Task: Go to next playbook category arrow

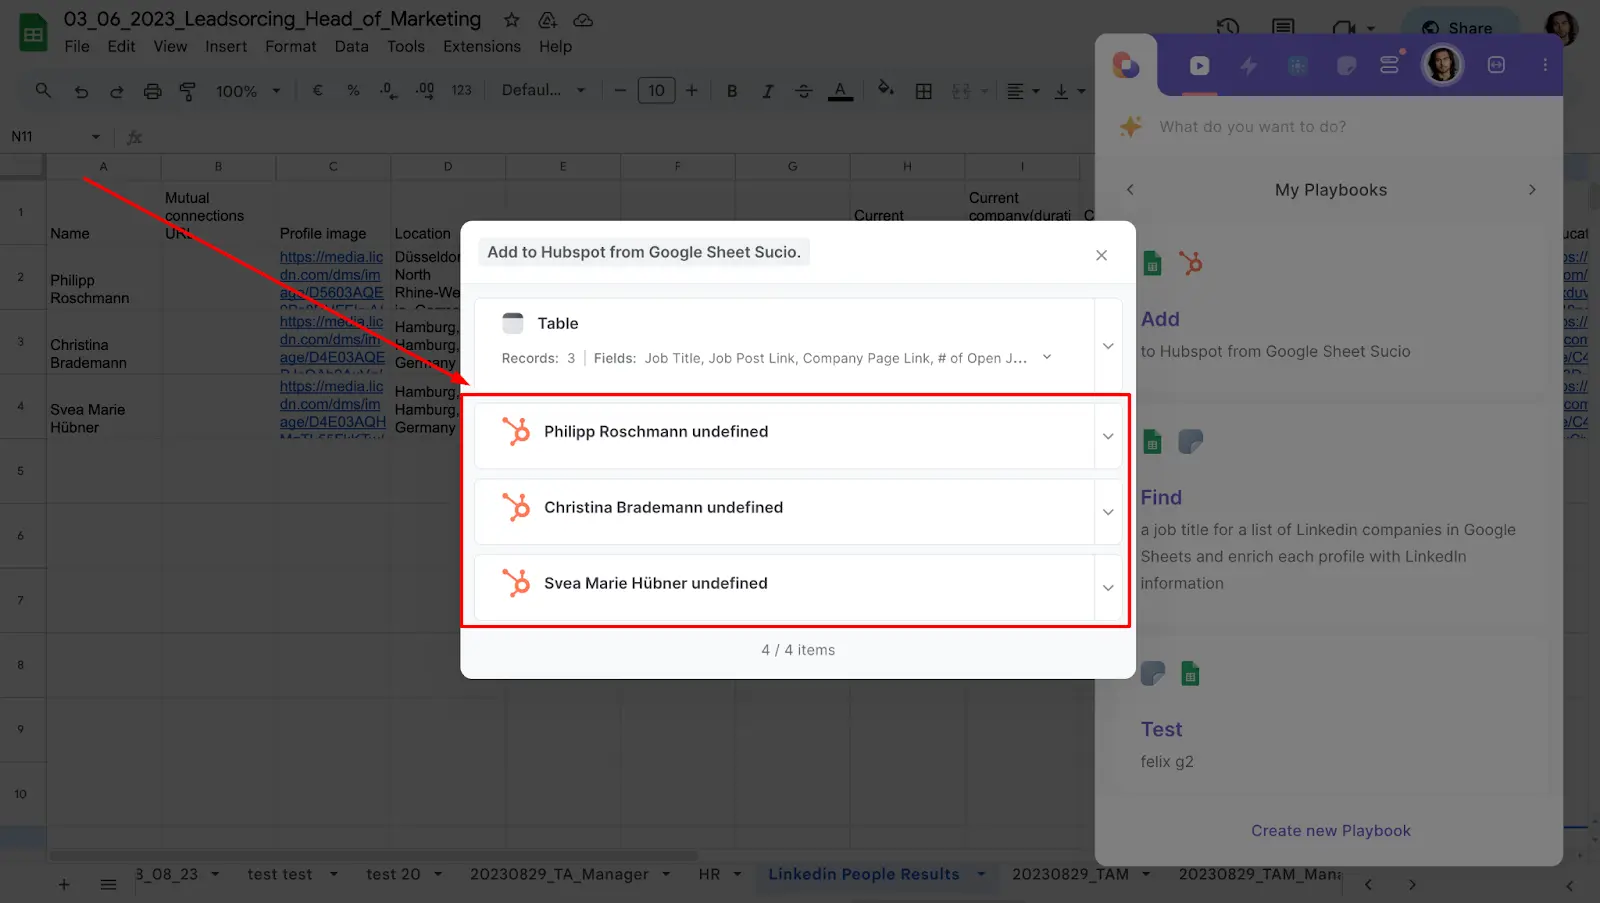Action: (x=1532, y=190)
